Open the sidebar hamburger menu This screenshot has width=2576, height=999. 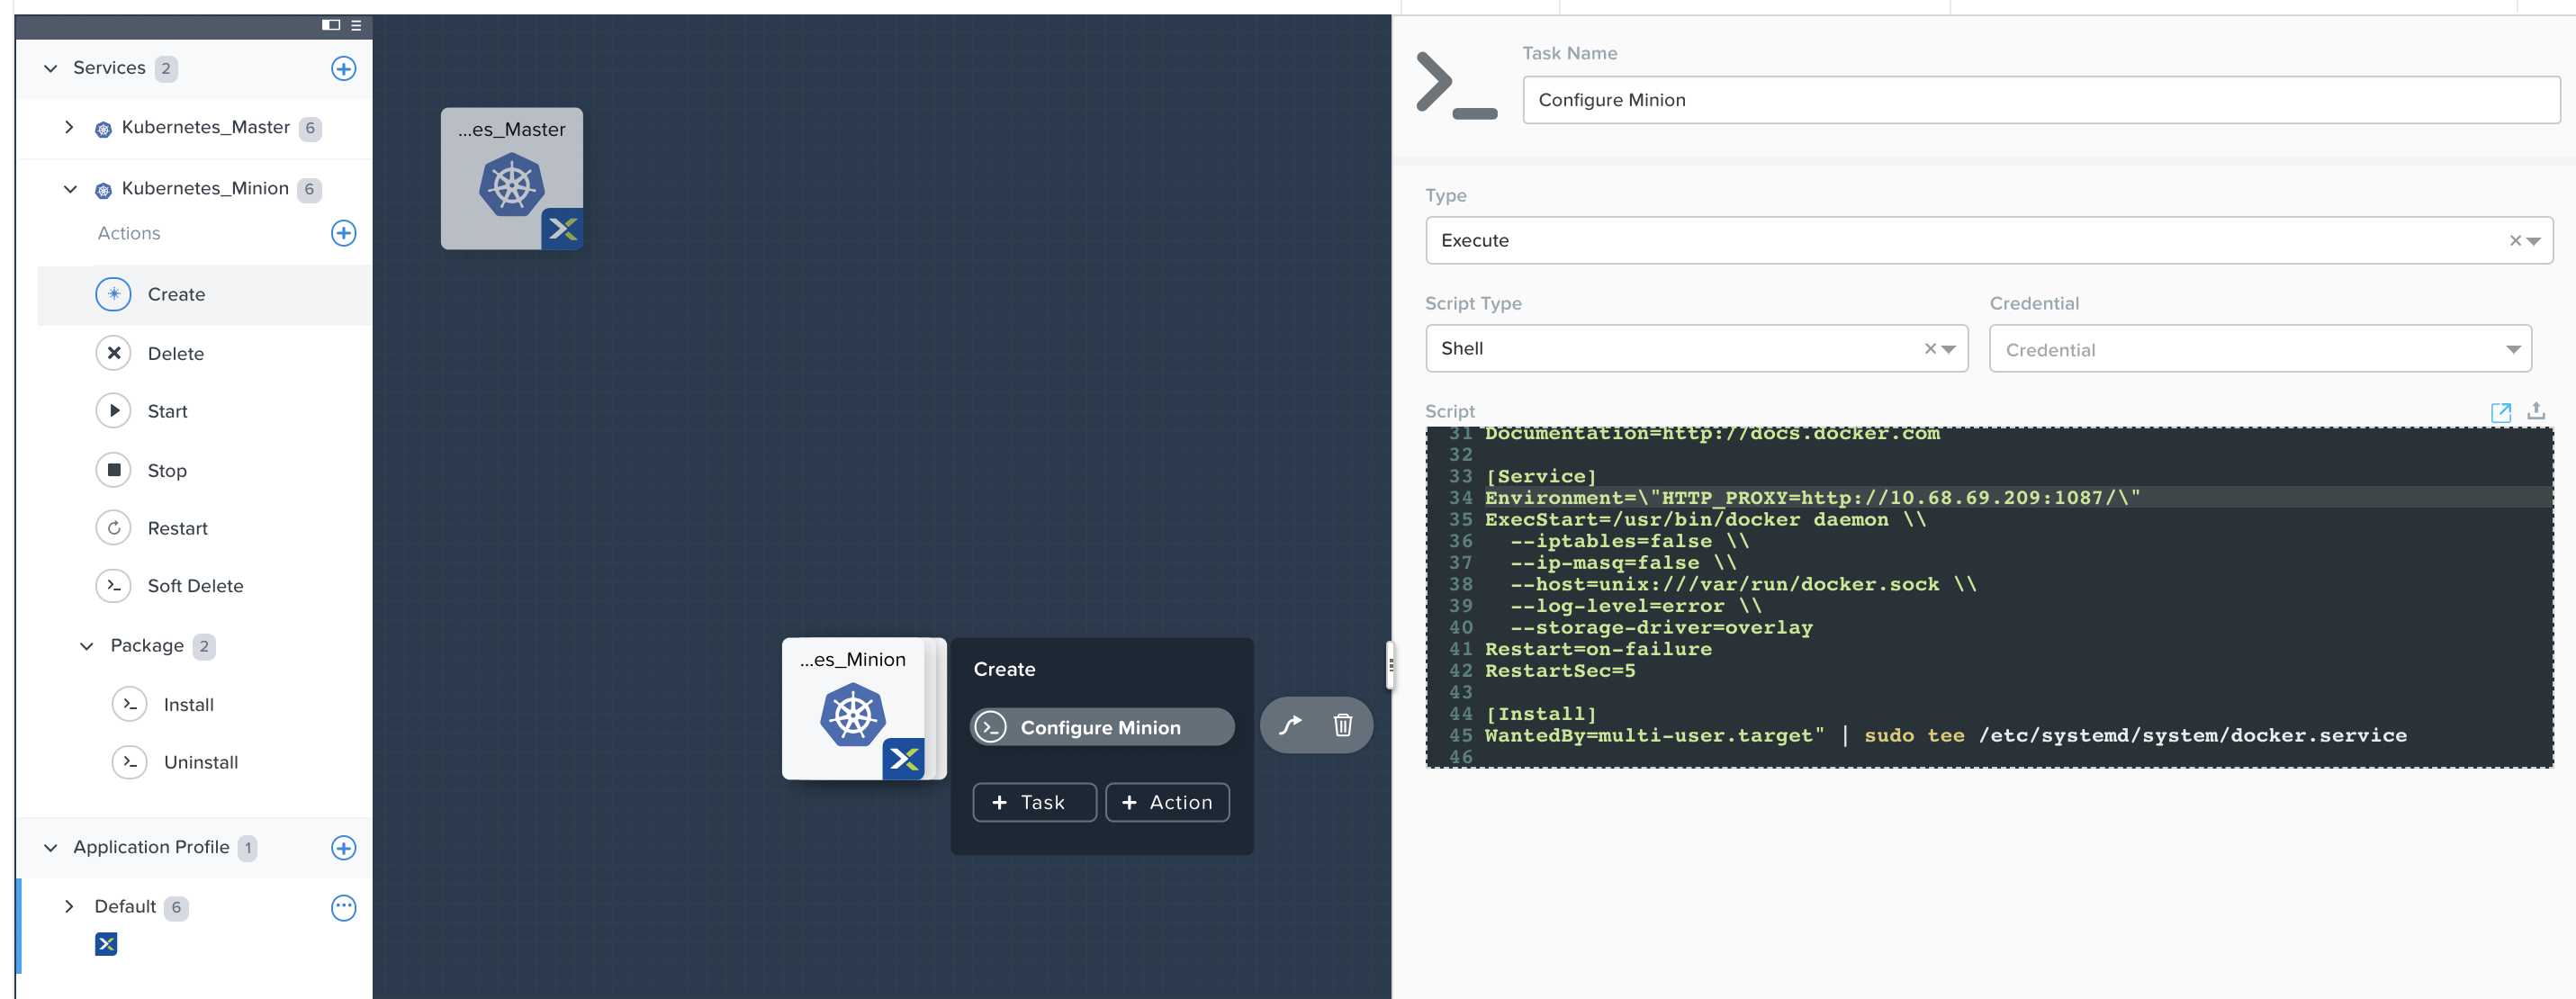[x=356, y=25]
